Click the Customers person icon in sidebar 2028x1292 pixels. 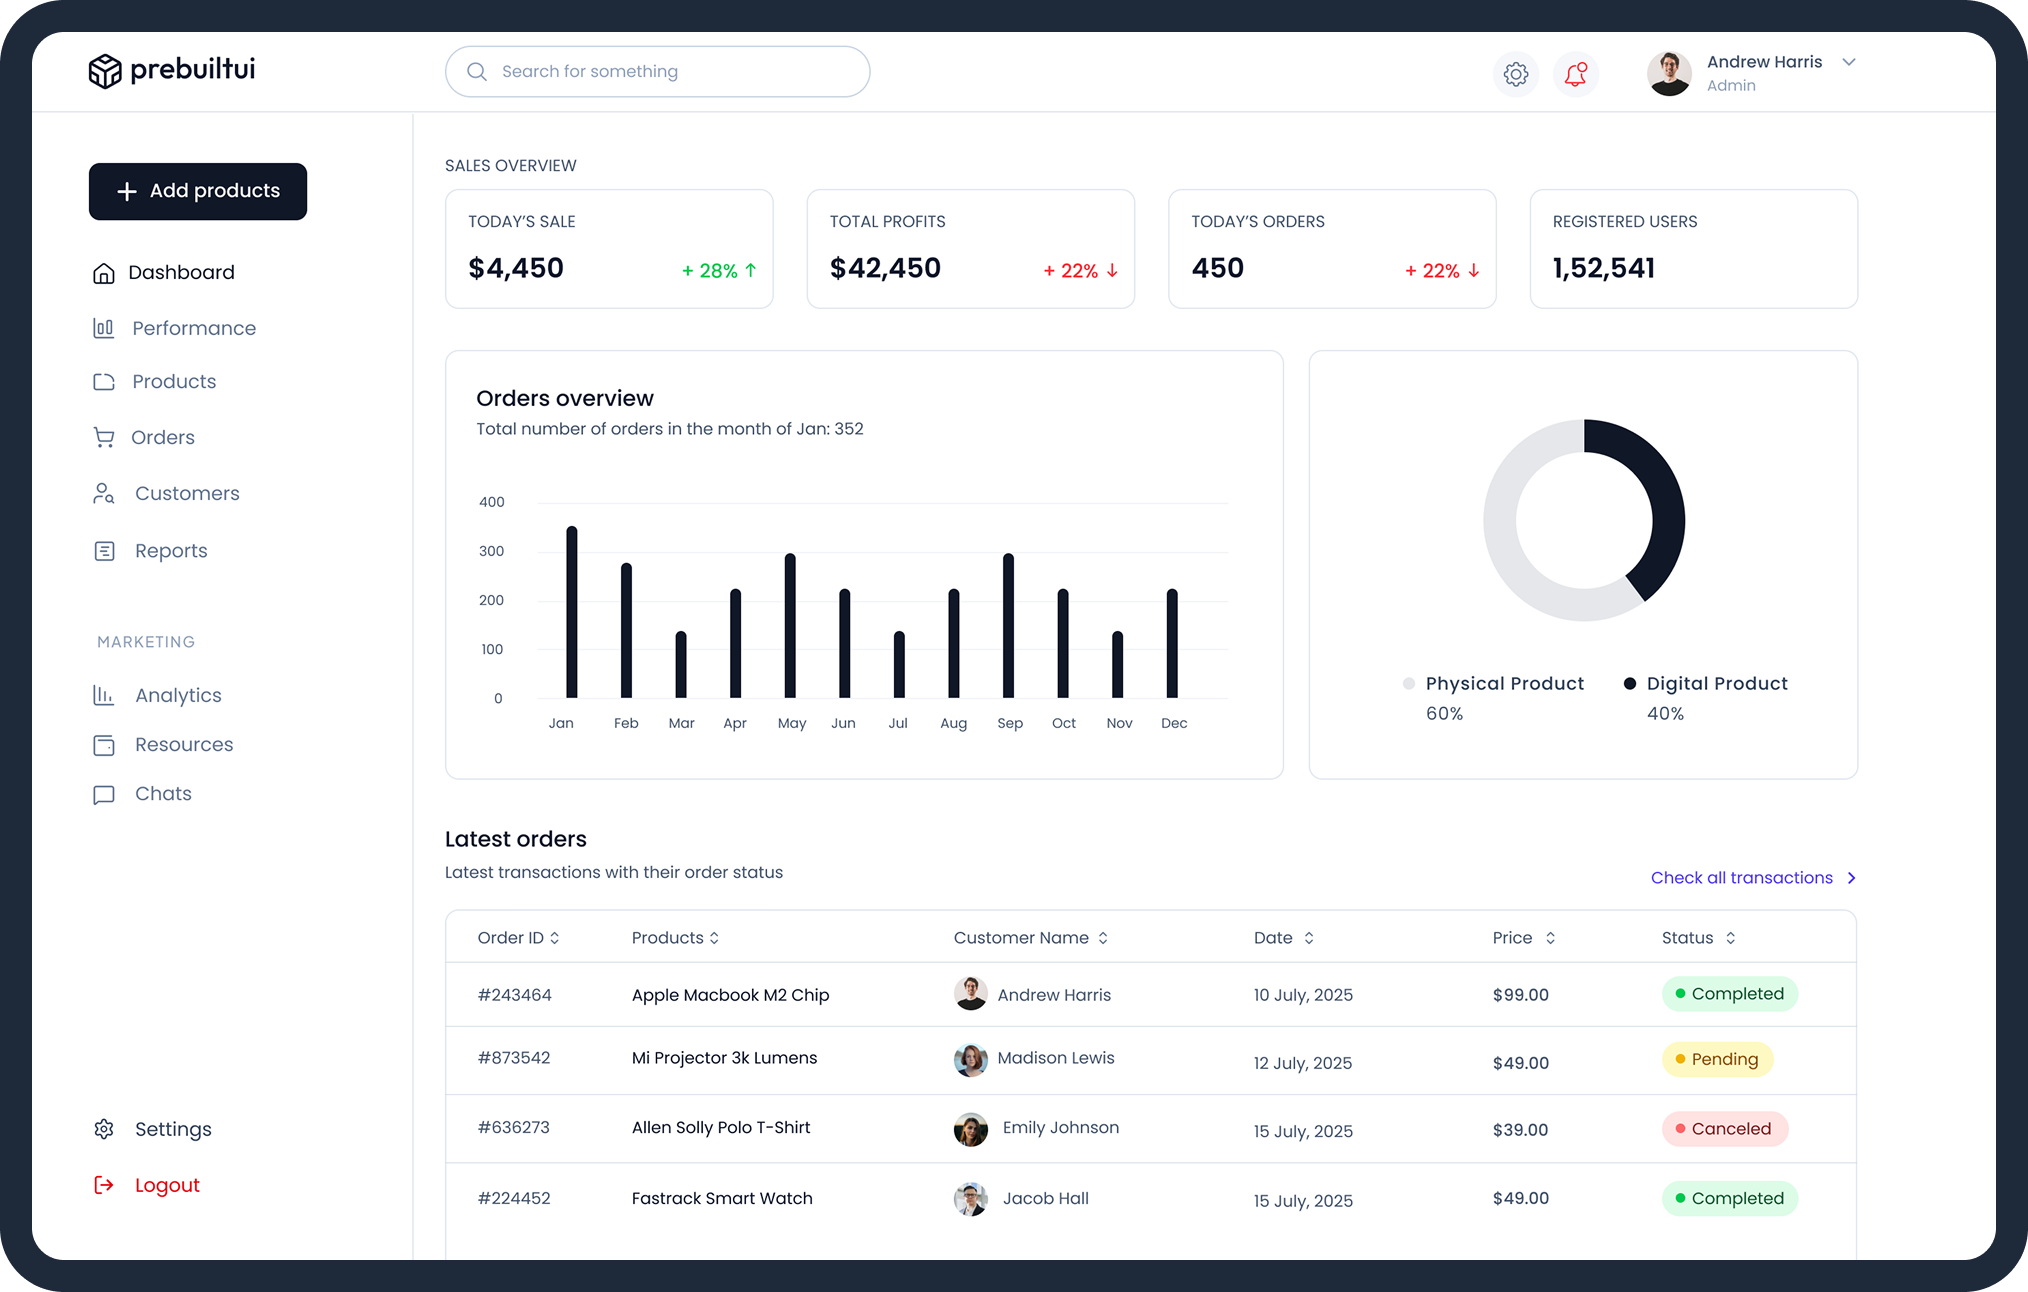coord(104,493)
